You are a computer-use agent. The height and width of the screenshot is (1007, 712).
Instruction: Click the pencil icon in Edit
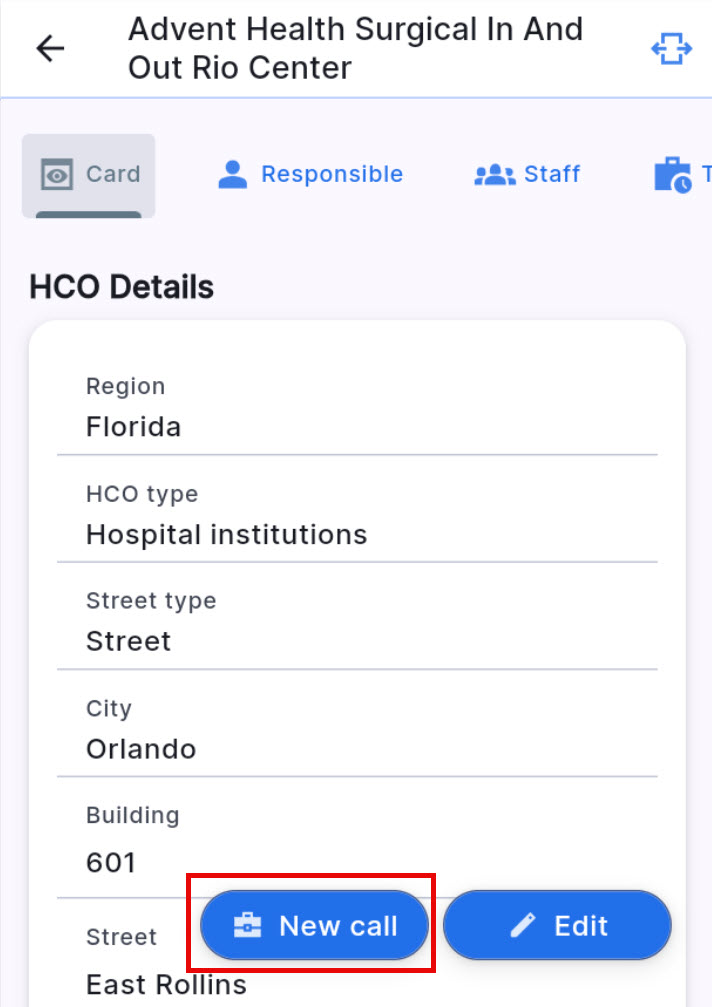[x=523, y=926]
